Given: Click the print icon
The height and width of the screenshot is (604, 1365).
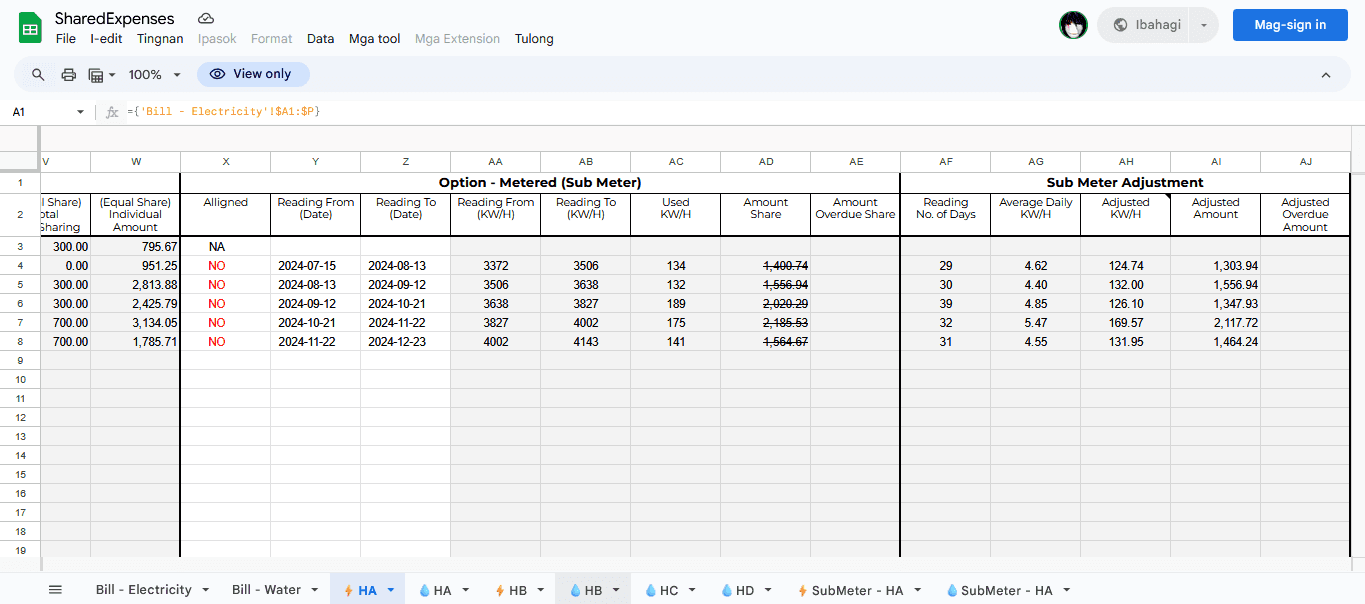Looking at the screenshot, I should 69,75.
